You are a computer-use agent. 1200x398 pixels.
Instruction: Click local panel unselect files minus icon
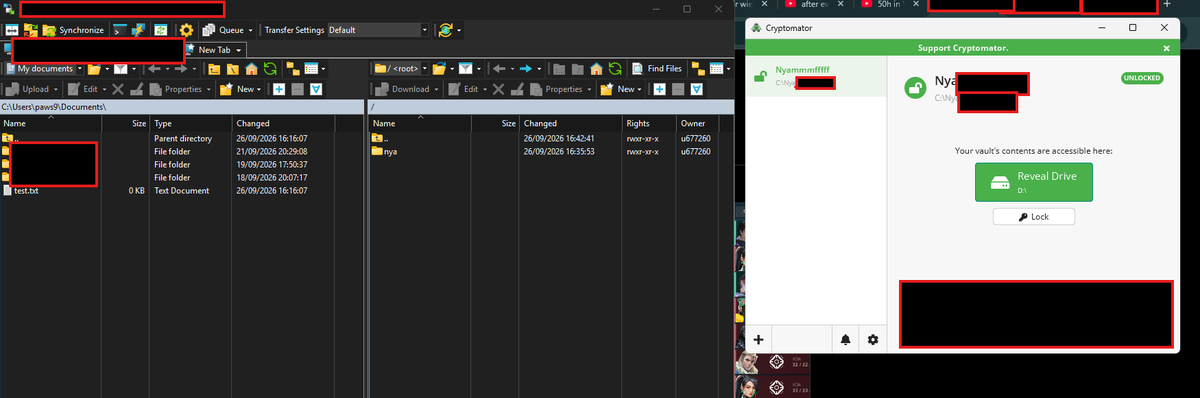[297, 89]
